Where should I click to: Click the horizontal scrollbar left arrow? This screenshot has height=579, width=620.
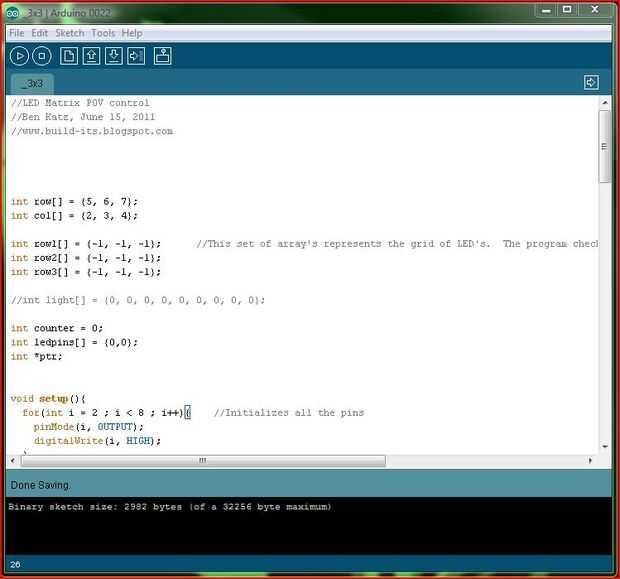pyautogui.click(x=13, y=460)
